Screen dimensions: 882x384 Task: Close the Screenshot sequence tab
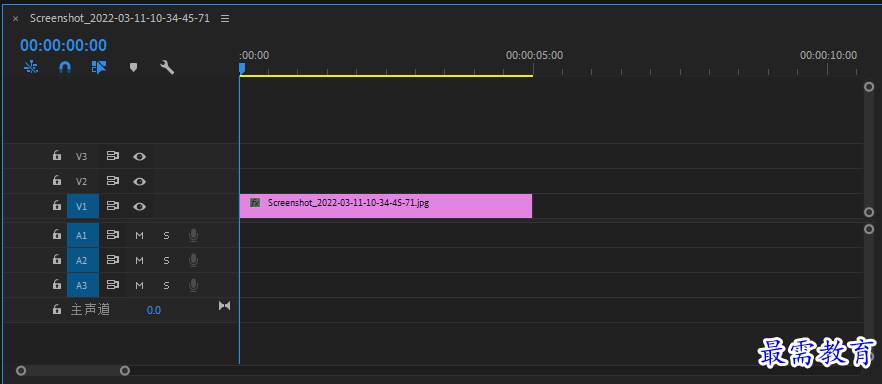[x=16, y=19]
